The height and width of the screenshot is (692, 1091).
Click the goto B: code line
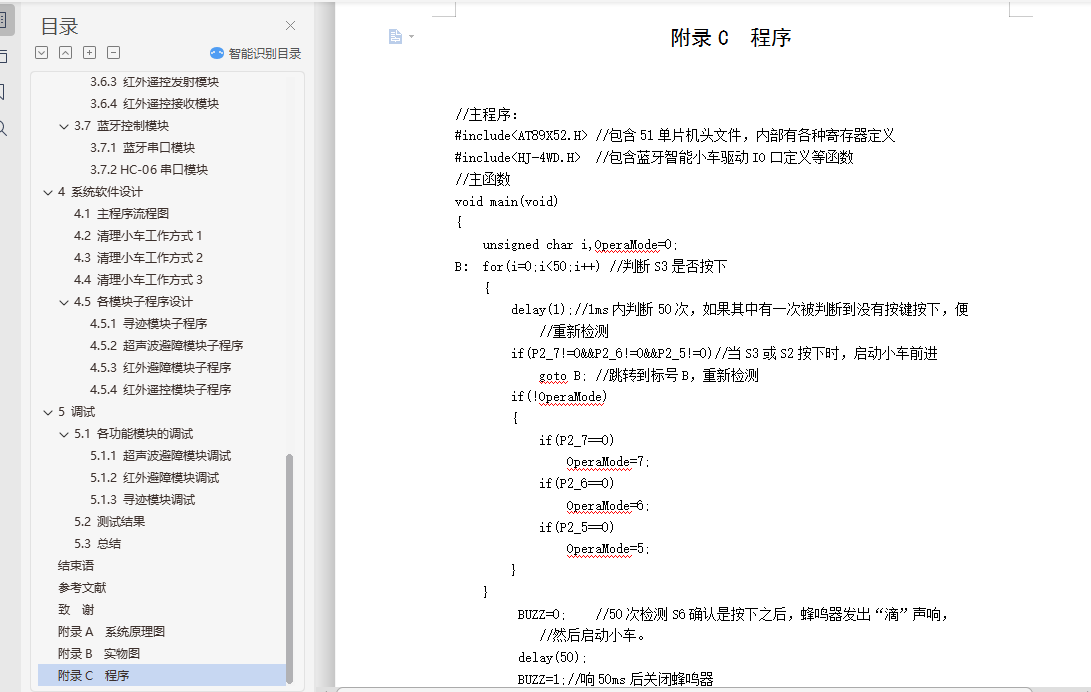pos(648,376)
